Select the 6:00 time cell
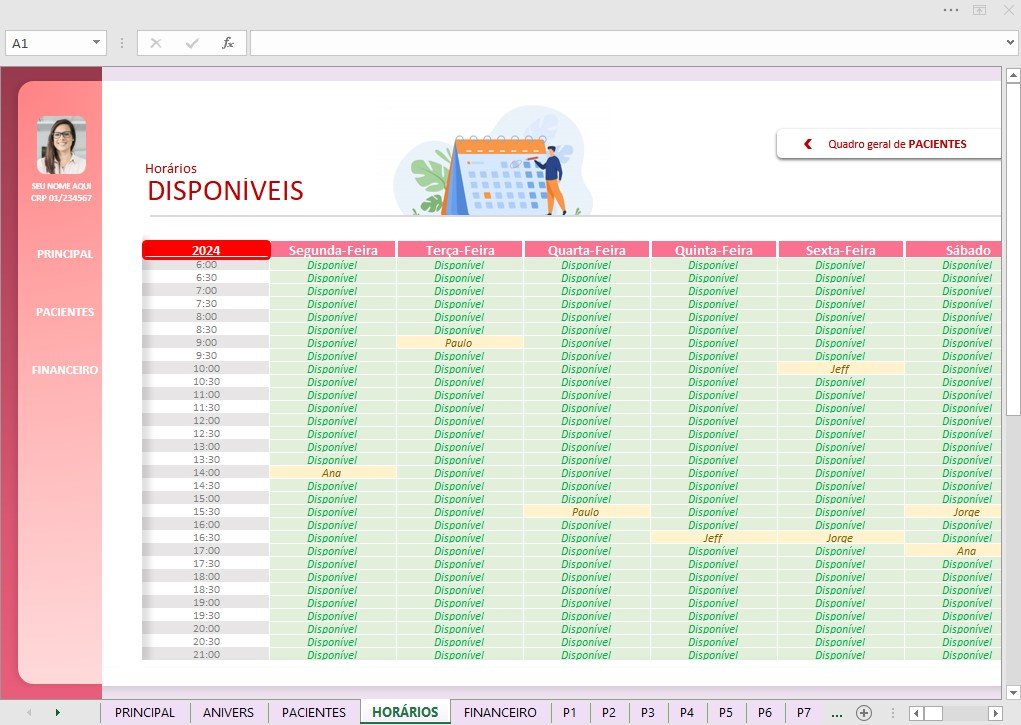1021x725 pixels. (x=206, y=265)
